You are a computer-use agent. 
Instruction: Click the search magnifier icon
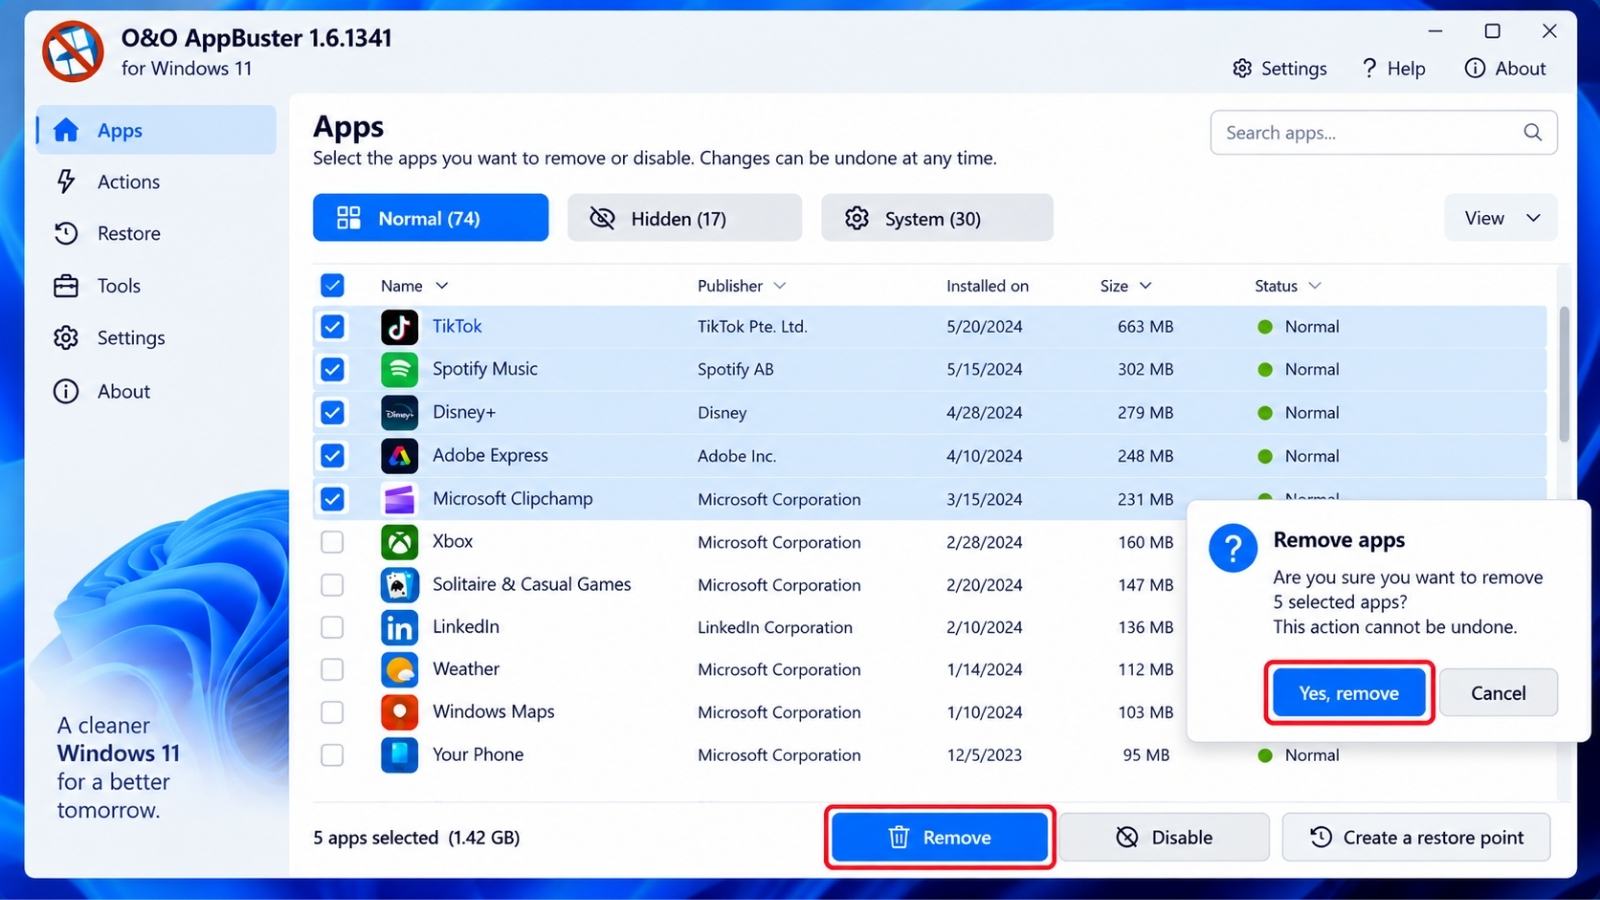(1532, 132)
